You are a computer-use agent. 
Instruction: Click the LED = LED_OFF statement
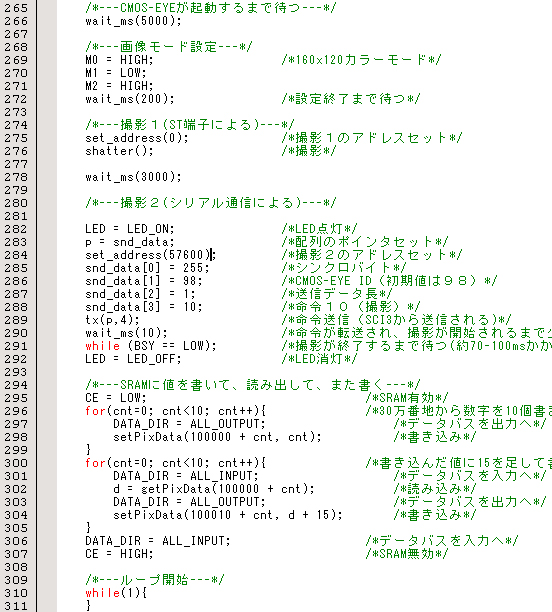[133, 359]
